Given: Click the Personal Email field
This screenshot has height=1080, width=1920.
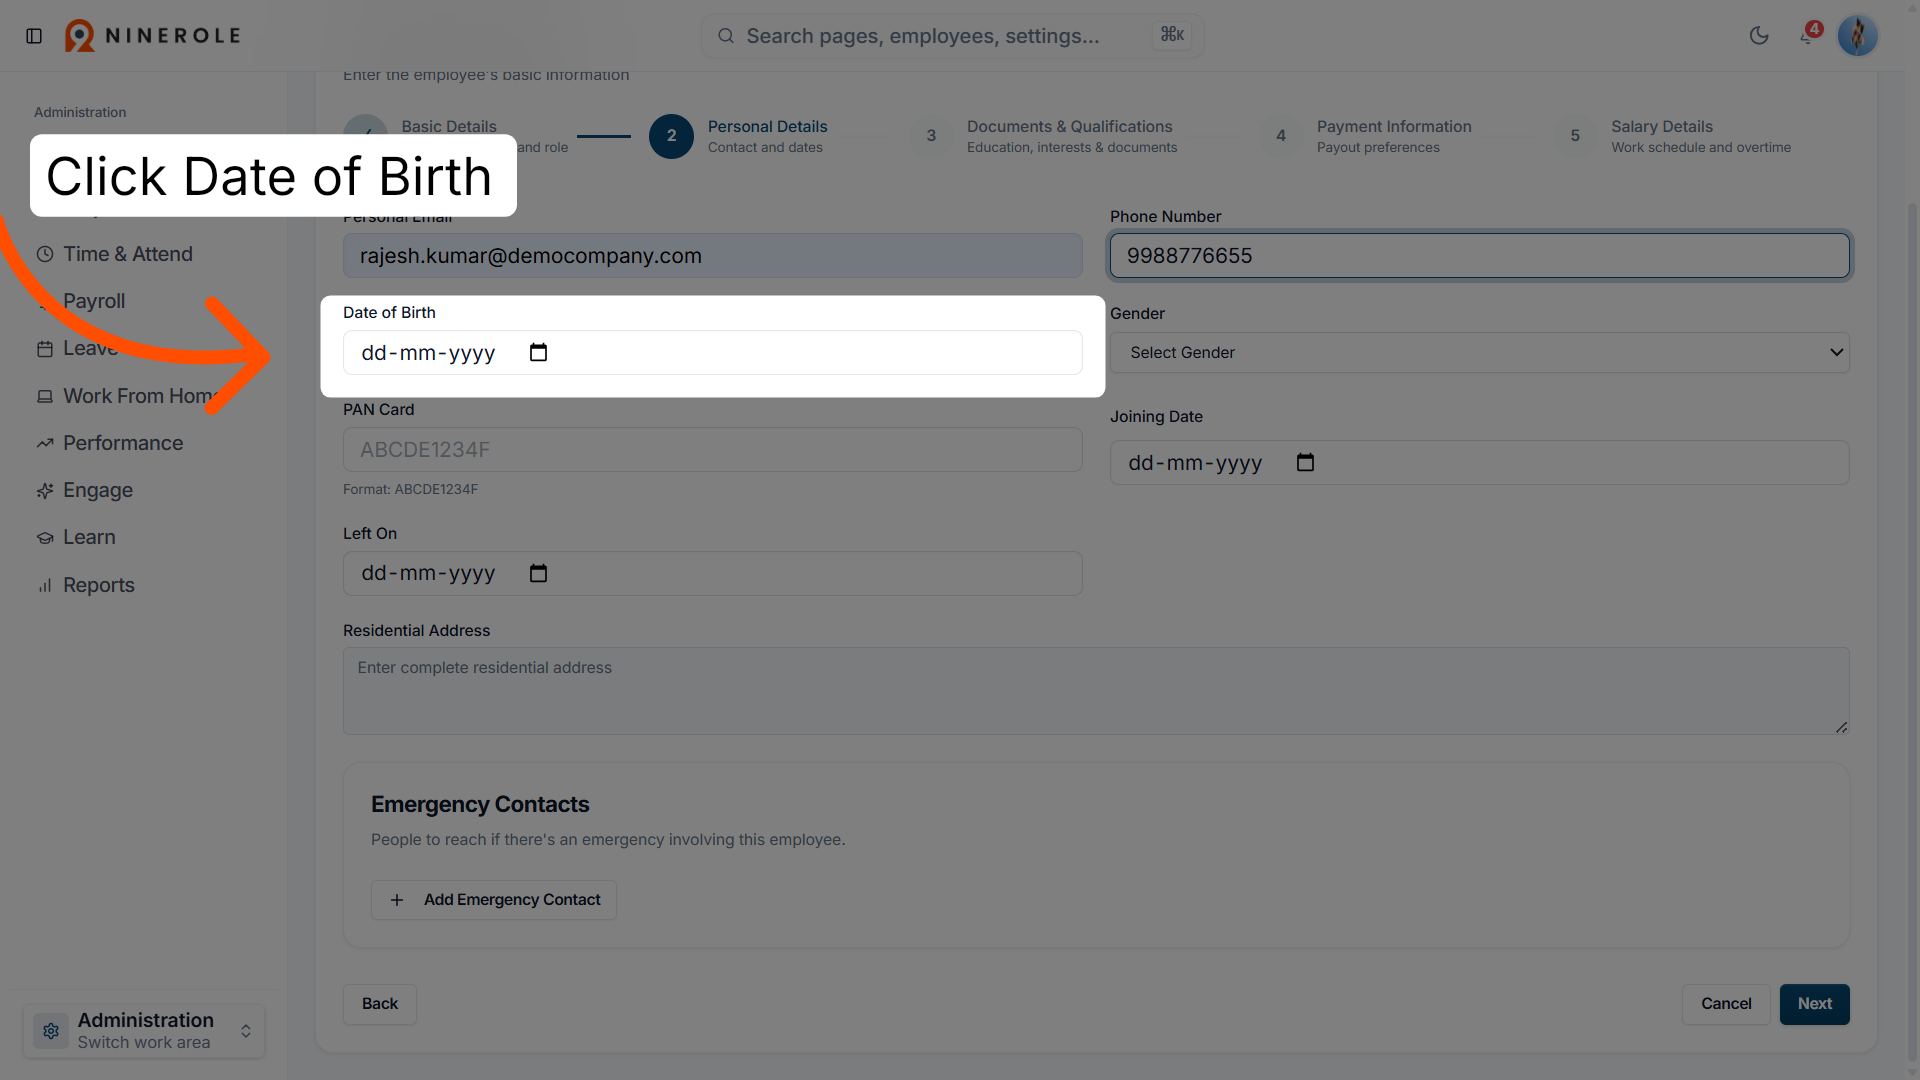Looking at the screenshot, I should click(x=712, y=256).
